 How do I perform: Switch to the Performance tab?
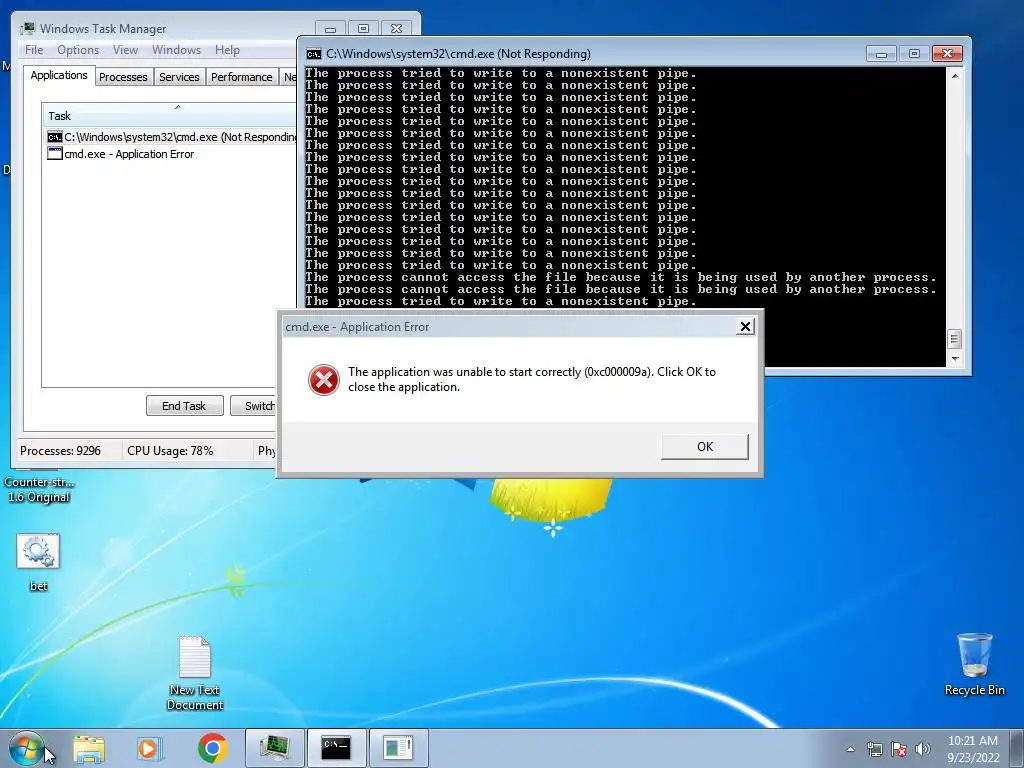[241, 77]
